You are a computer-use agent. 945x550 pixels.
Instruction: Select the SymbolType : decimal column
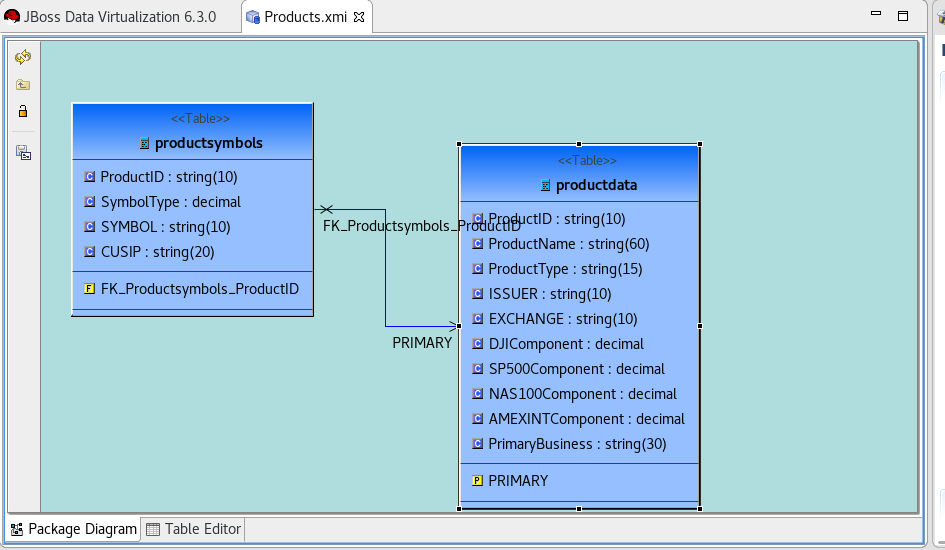(170, 202)
